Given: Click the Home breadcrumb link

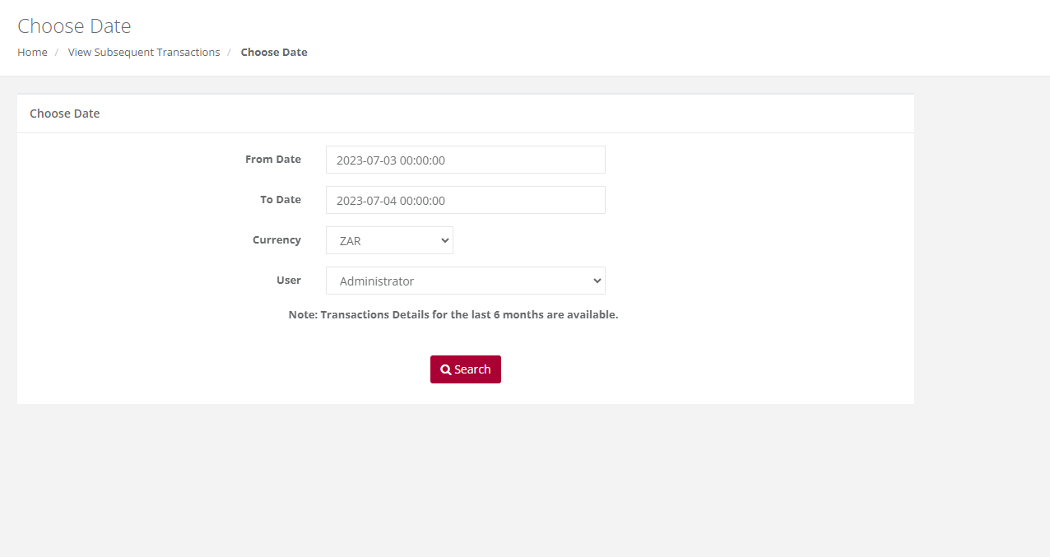Looking at the screenshot, I should (x=32, y=52).
